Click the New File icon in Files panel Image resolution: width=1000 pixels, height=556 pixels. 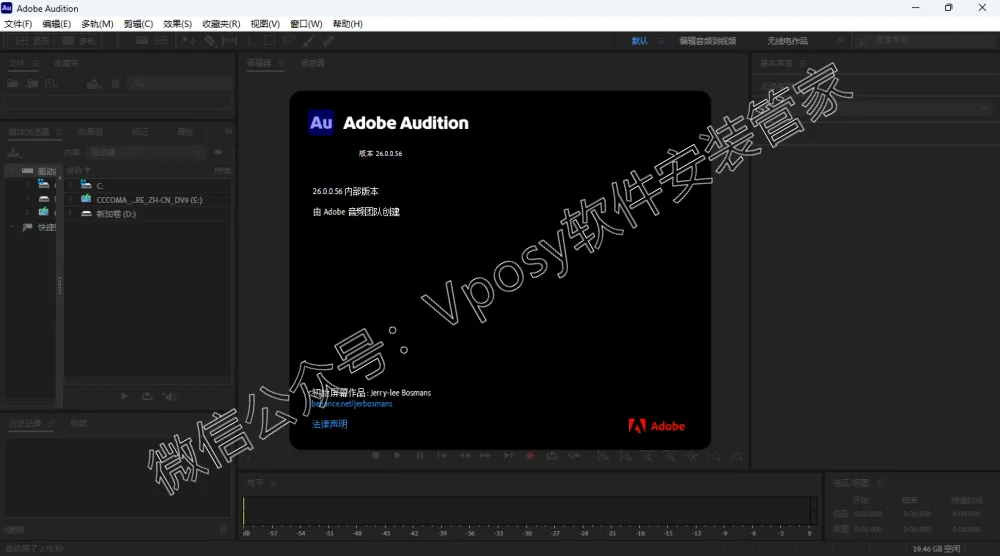52,84
